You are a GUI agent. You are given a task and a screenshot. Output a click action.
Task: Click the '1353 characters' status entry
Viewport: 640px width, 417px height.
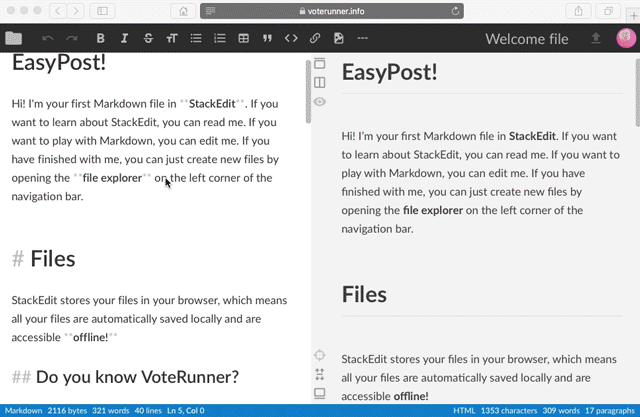509,410
